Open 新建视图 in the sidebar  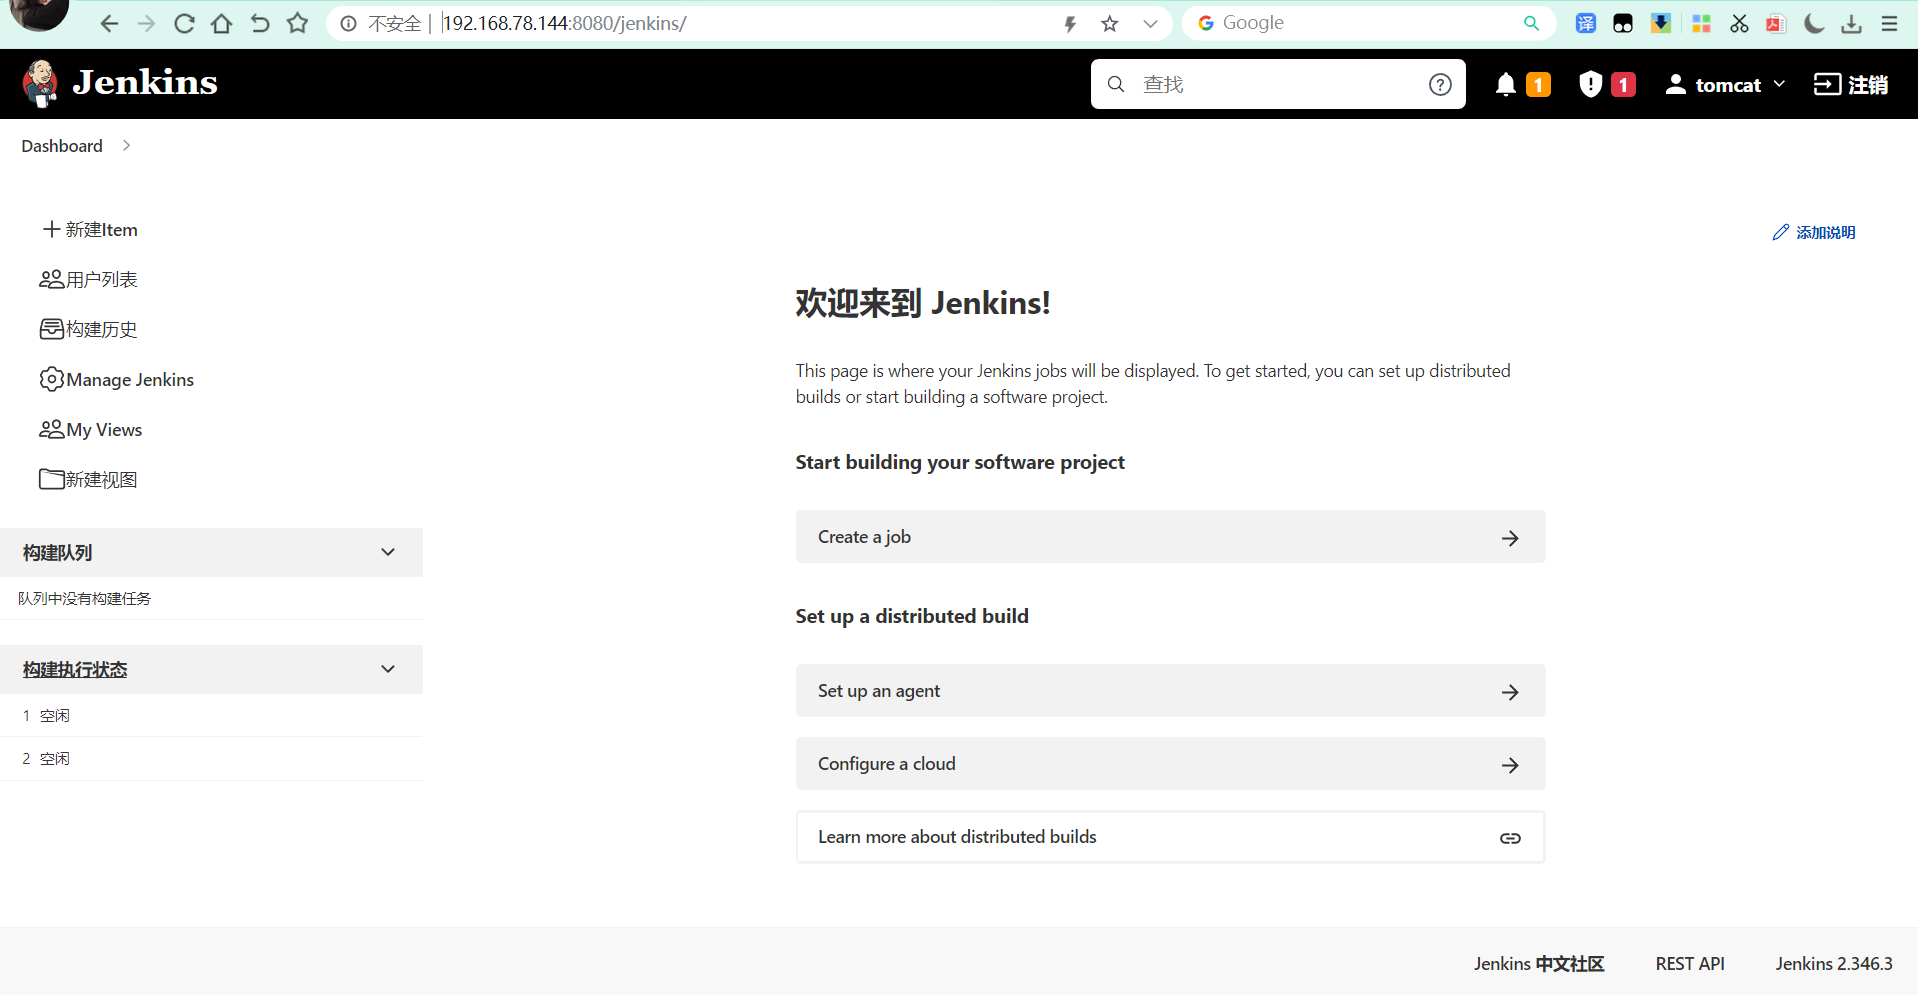88,480
